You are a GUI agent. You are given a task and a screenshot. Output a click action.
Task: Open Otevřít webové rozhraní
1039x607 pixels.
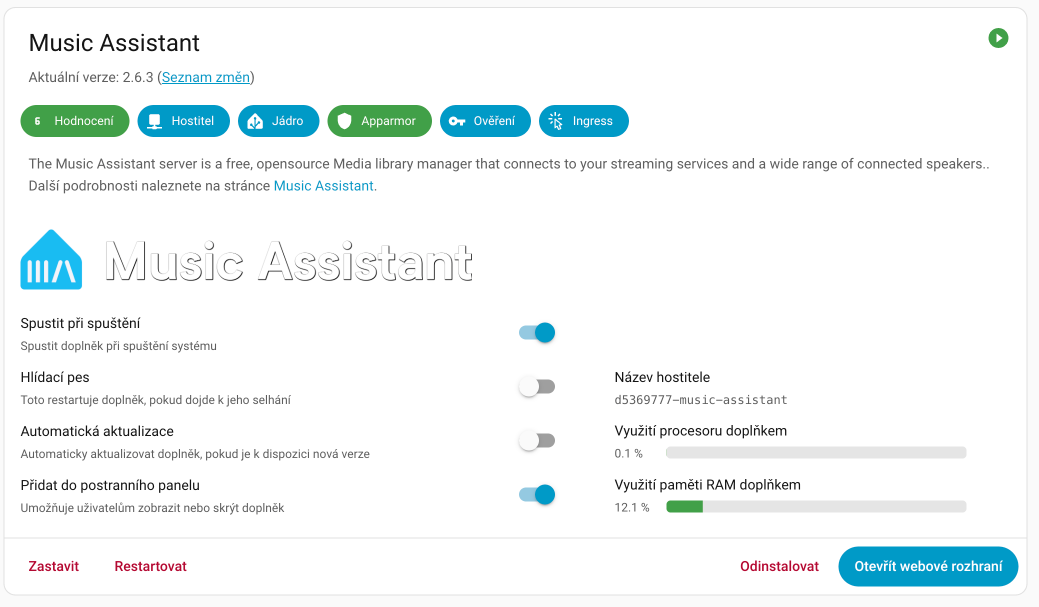tap(928, 566)
